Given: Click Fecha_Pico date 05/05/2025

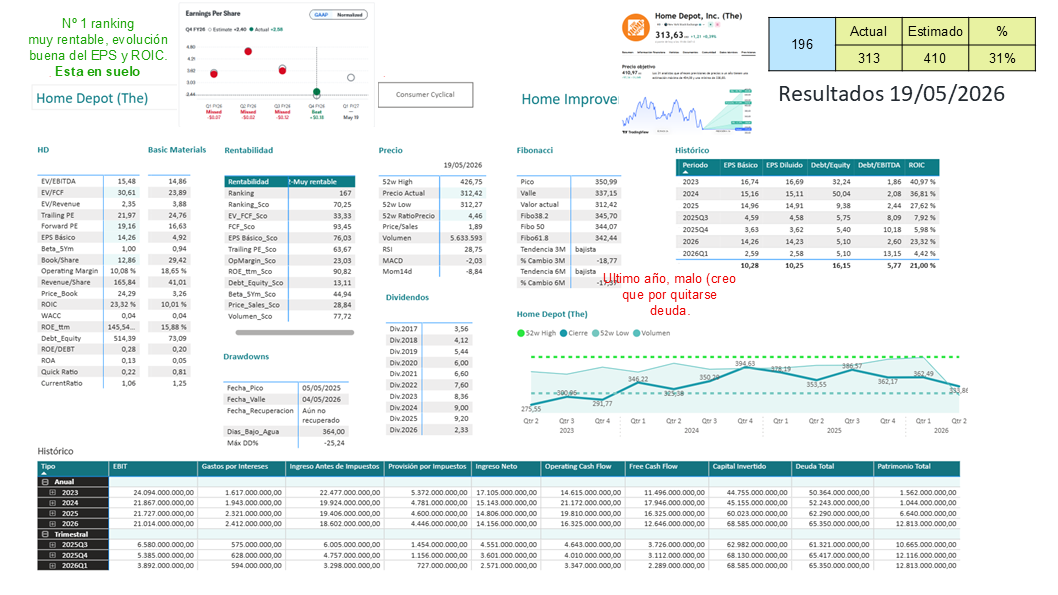Looking at the screenshot, I should click(321, 389).
